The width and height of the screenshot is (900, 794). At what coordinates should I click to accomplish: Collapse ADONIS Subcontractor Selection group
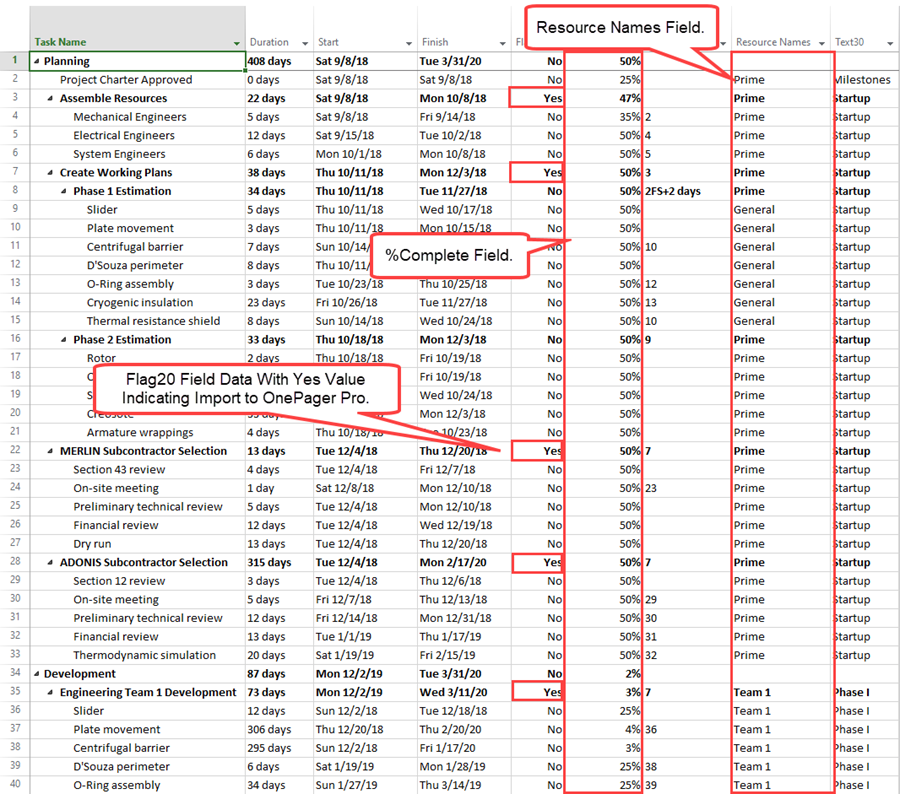[51, 562]
